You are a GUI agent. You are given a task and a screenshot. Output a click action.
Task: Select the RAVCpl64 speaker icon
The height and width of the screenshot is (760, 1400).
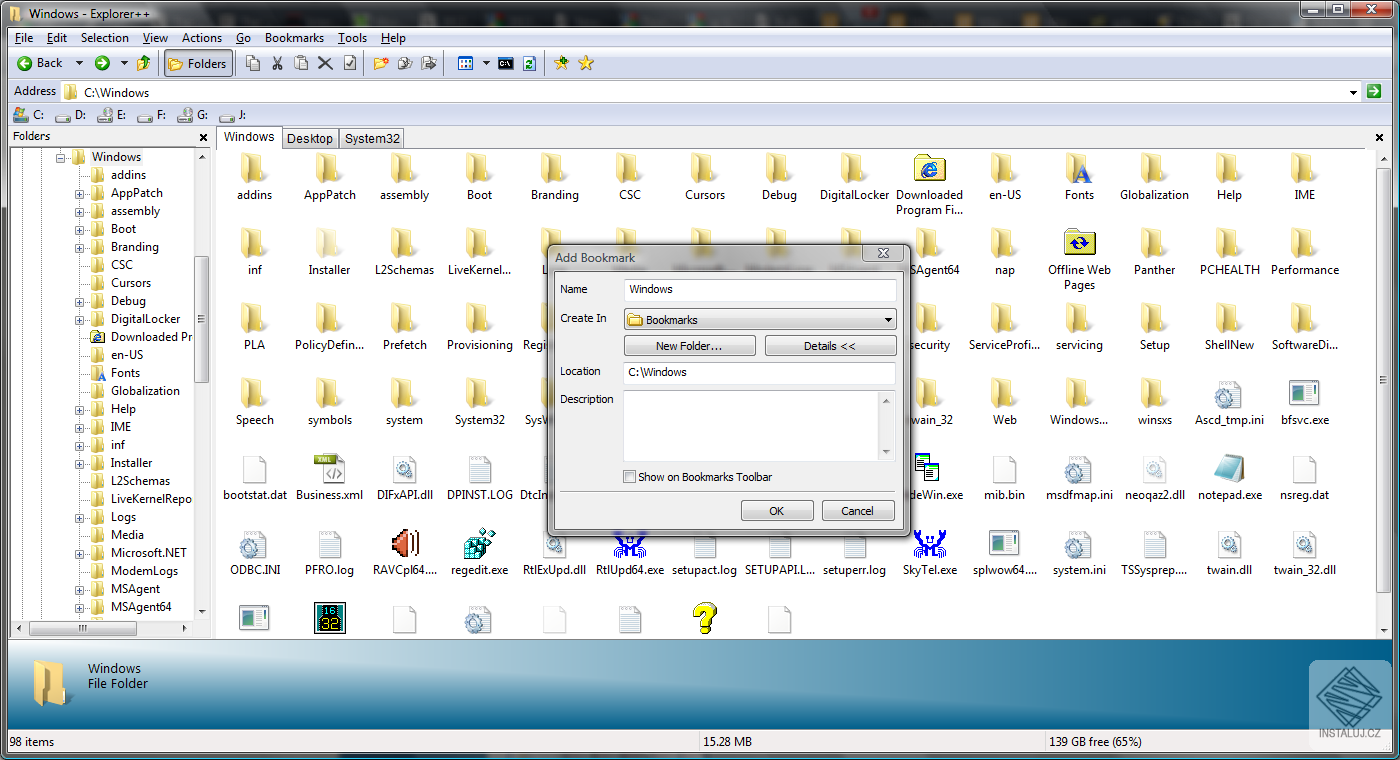pos(405,545)
